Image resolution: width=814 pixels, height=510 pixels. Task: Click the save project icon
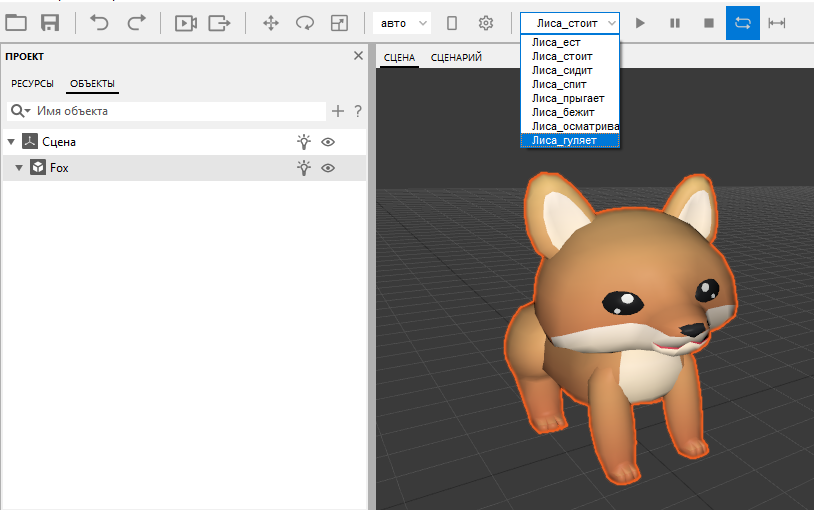[50, 22]
